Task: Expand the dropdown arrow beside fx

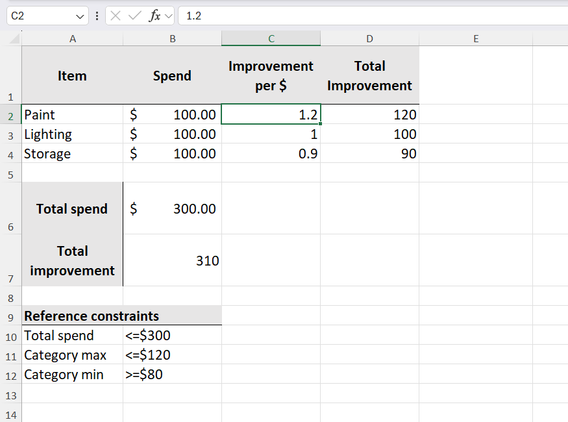Action: 168,16
